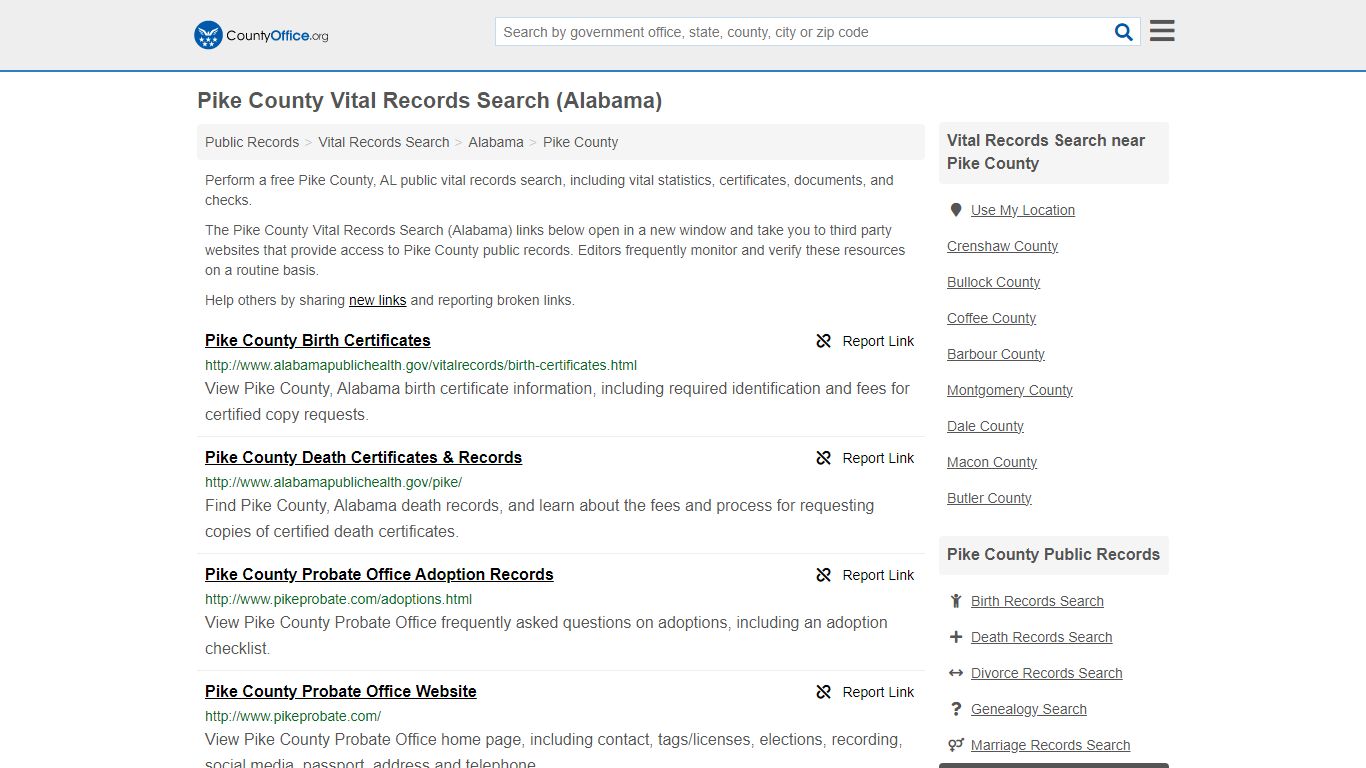Screen dimensions: 1366x768
Task: Open Birth Records Search link
Action: tap(1037, 601)
